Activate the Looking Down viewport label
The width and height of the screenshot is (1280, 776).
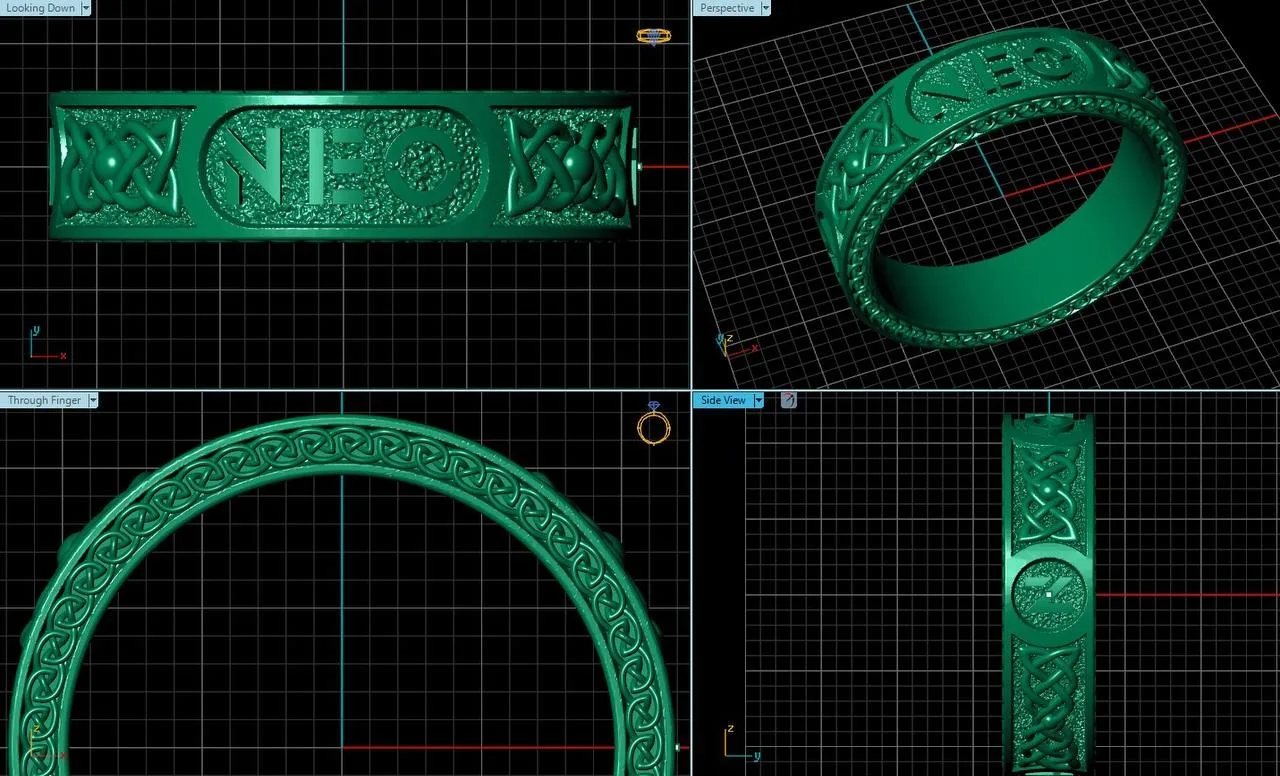pyautogui.click(x=40, y=8)
